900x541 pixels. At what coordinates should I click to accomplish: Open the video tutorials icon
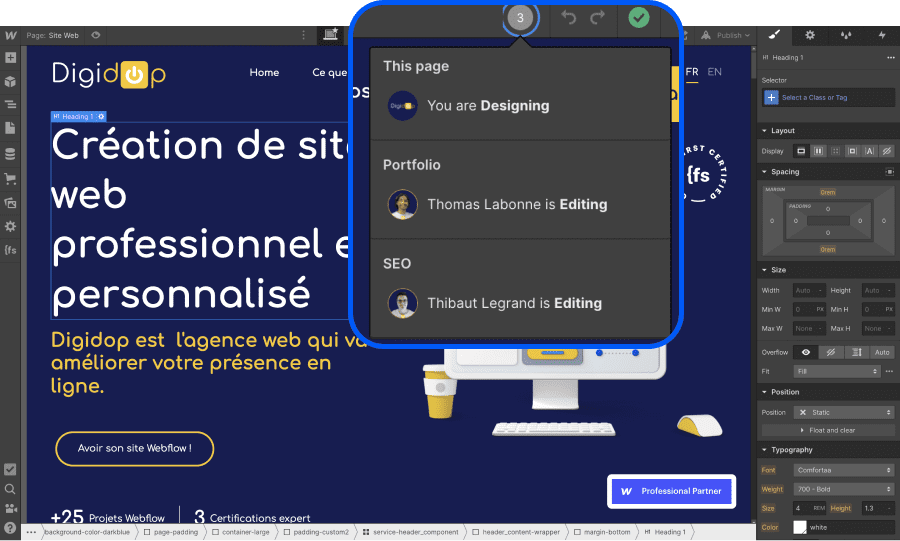pos(10,508)
